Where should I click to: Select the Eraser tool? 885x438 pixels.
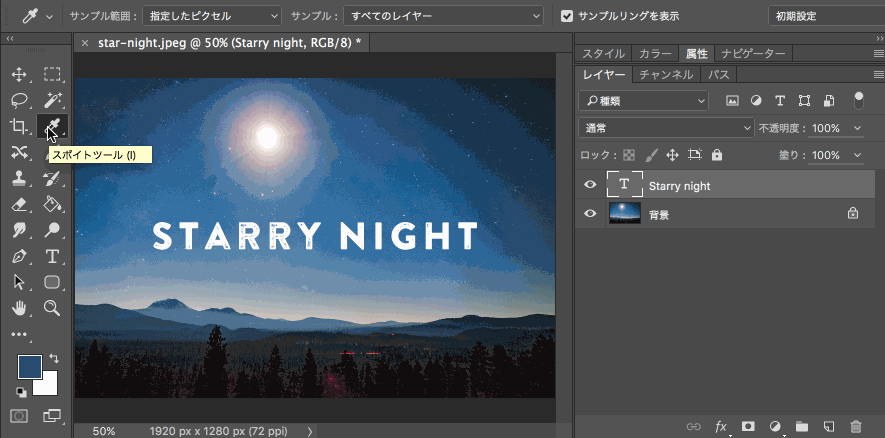click(x=19, y=204)
